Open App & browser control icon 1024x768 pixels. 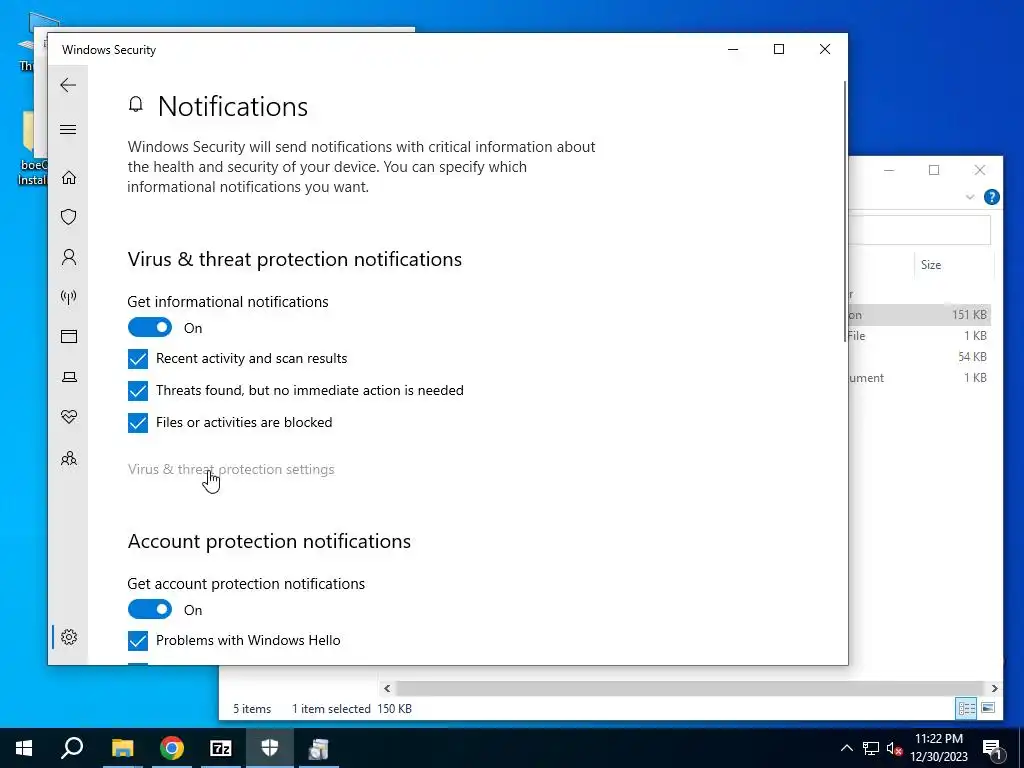tap(69, 336)
